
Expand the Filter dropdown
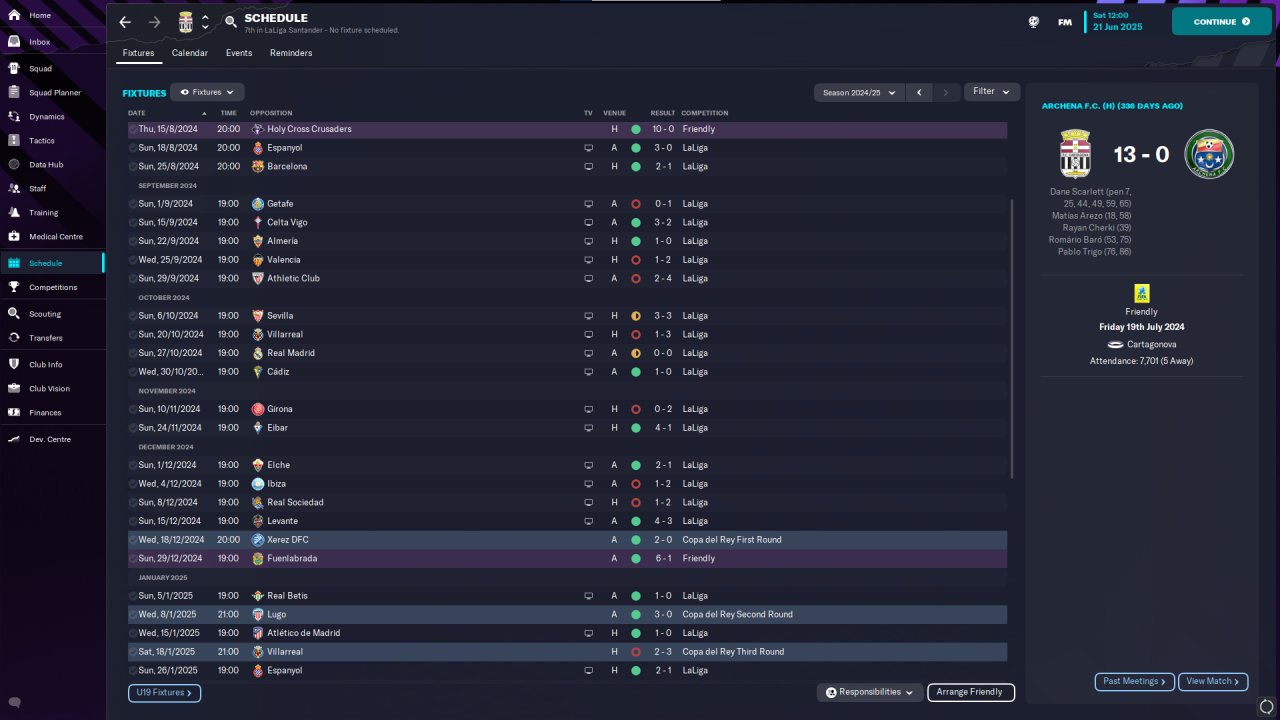(x=992, y=92)
